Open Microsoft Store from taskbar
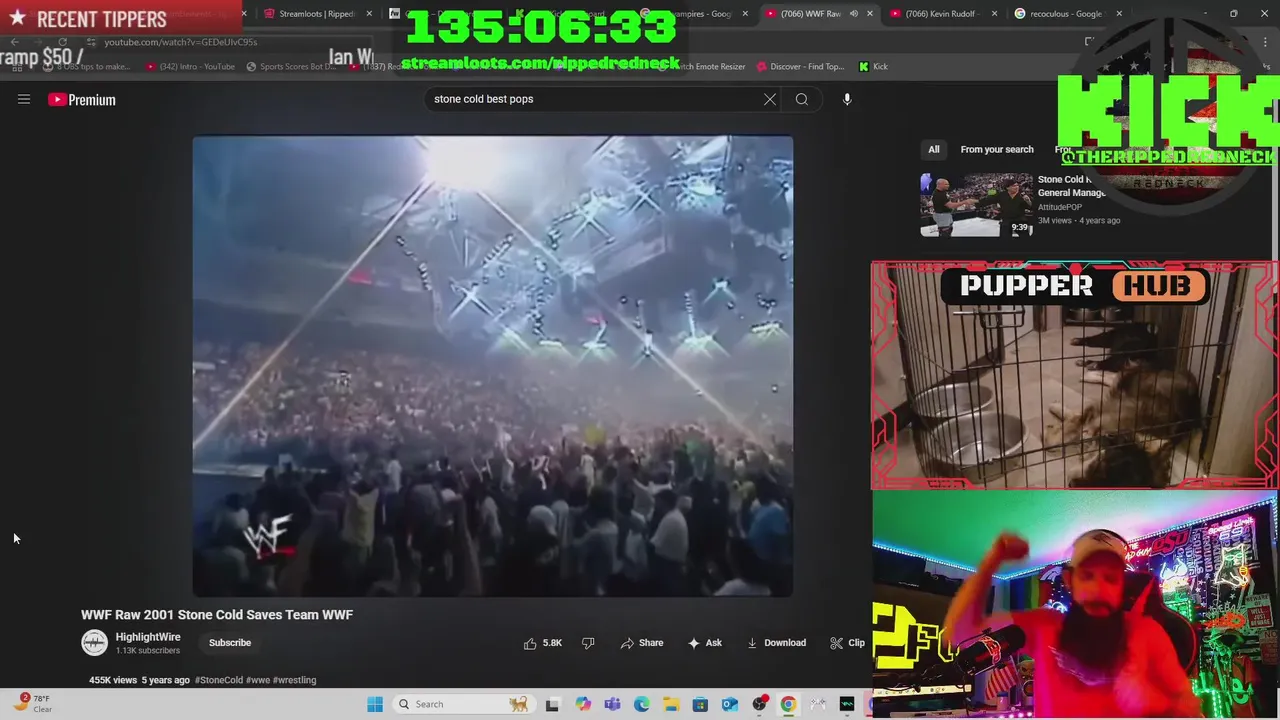The height and width of the screenshot is (720, 1280). coord(700,704)
